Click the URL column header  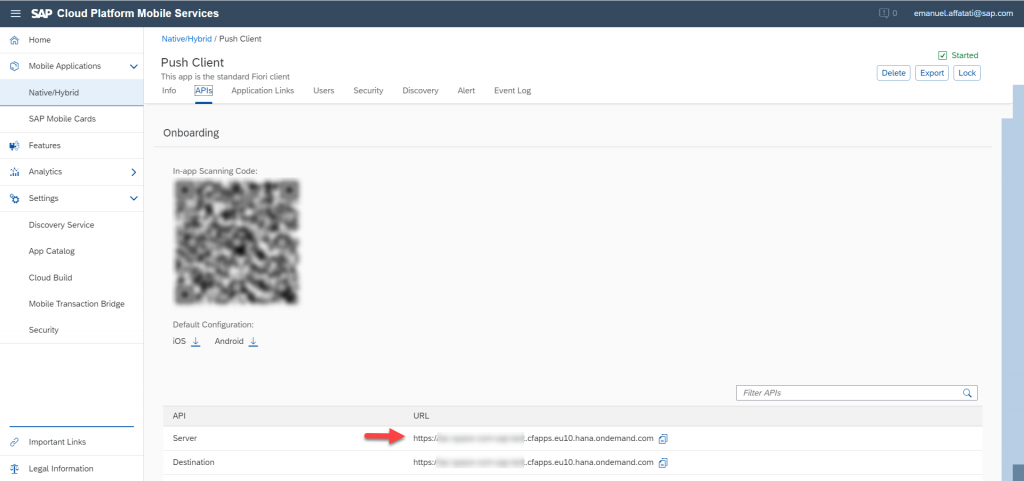[x=421, y=416]
